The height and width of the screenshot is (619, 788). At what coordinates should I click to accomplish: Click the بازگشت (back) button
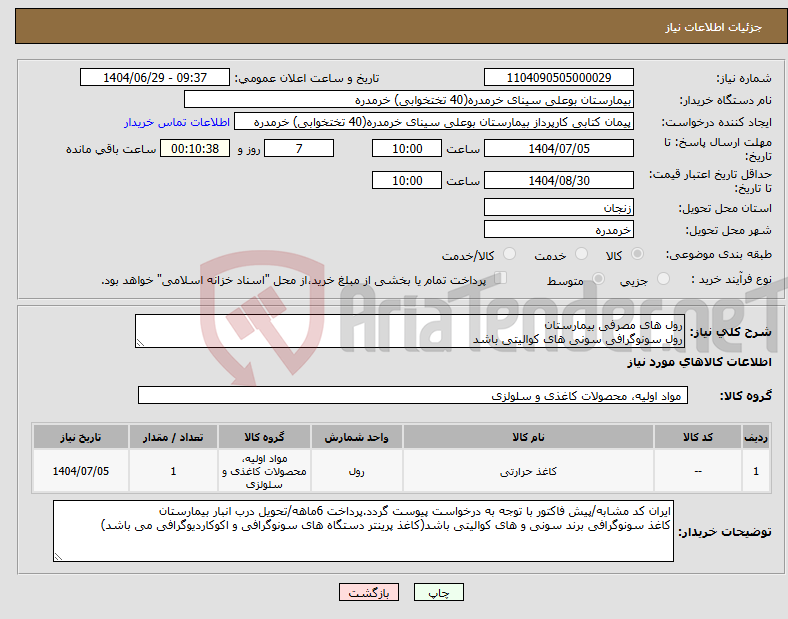(369, 592)
